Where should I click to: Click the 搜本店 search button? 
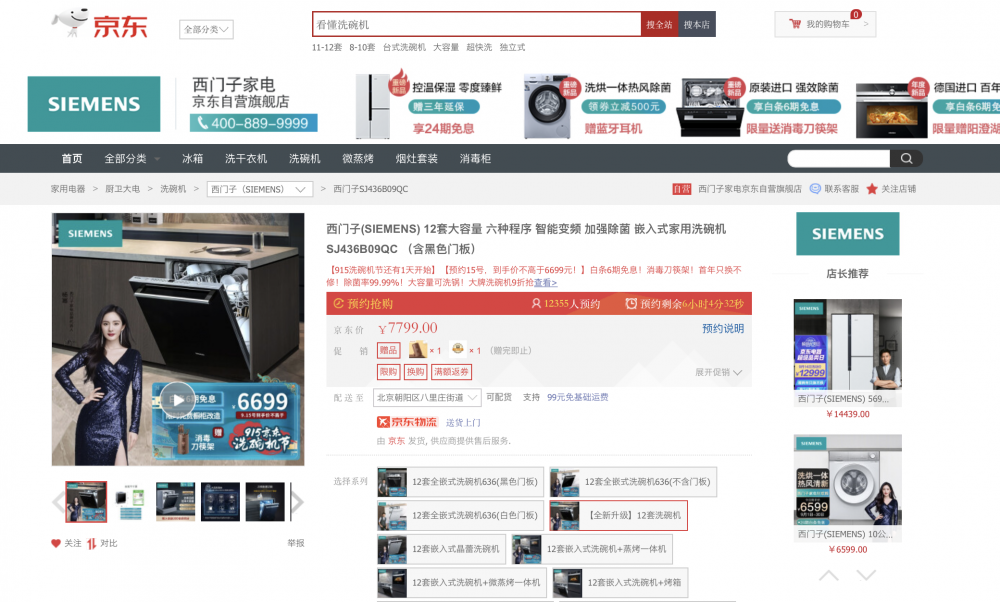tap(696, 24)
